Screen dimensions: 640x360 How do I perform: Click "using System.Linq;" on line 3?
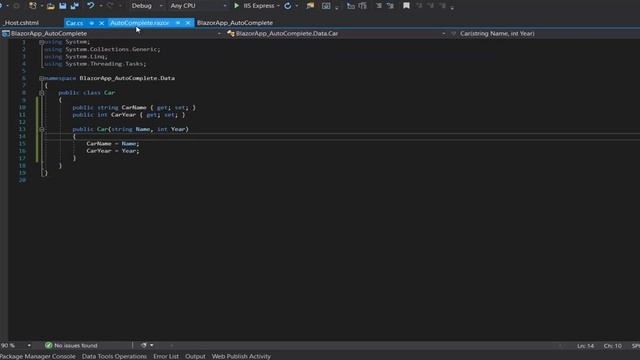(x=76, y=56)
